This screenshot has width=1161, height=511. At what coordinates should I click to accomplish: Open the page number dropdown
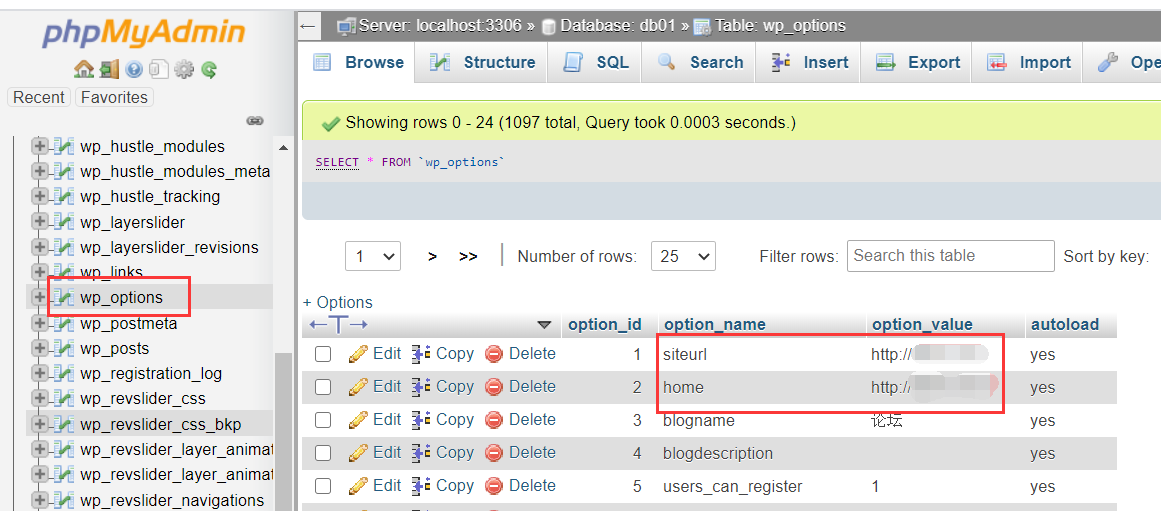tap(372, 256)
